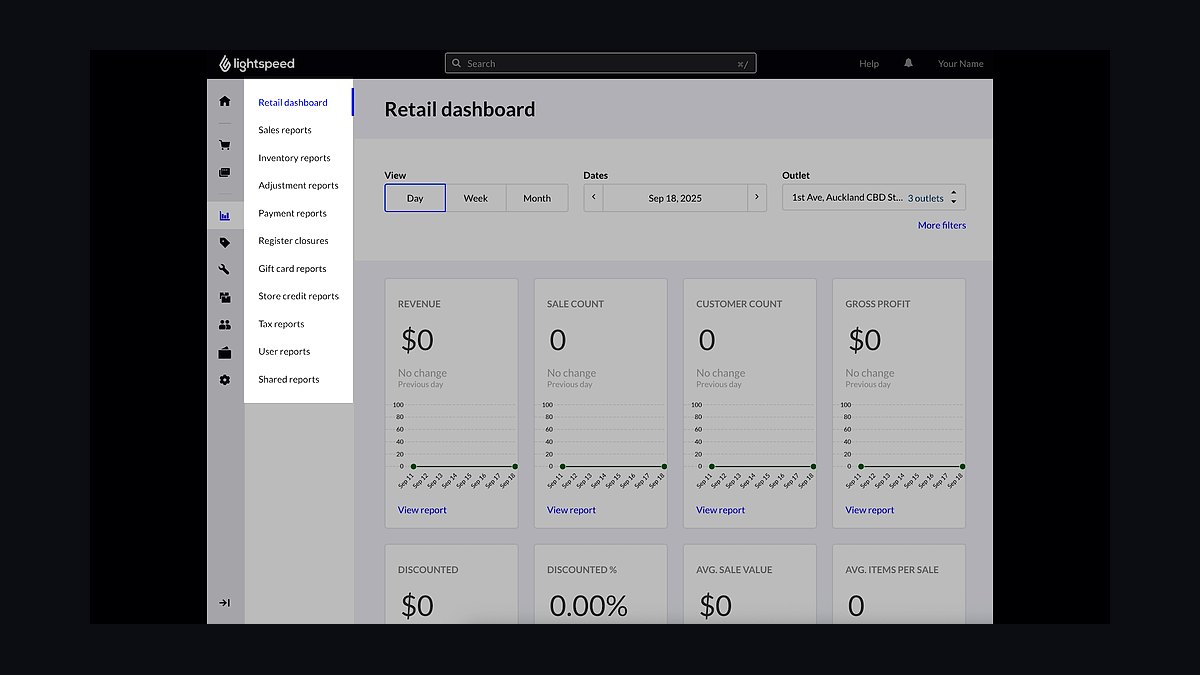Open the Help link
This screenshot has height=675, width=1200.
[869, 64]
